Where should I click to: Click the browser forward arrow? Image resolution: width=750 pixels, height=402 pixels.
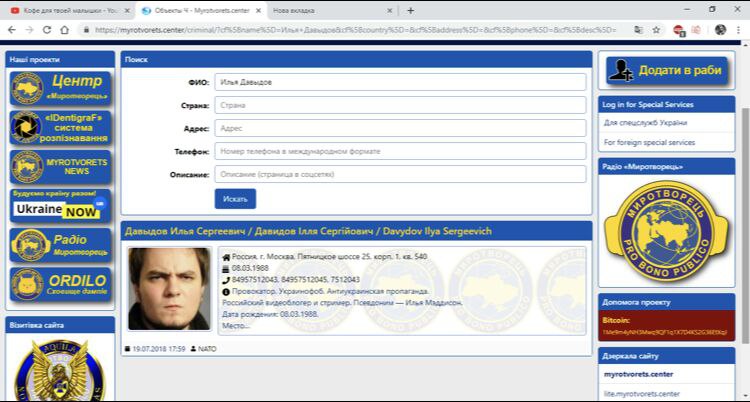click(29, 30)
